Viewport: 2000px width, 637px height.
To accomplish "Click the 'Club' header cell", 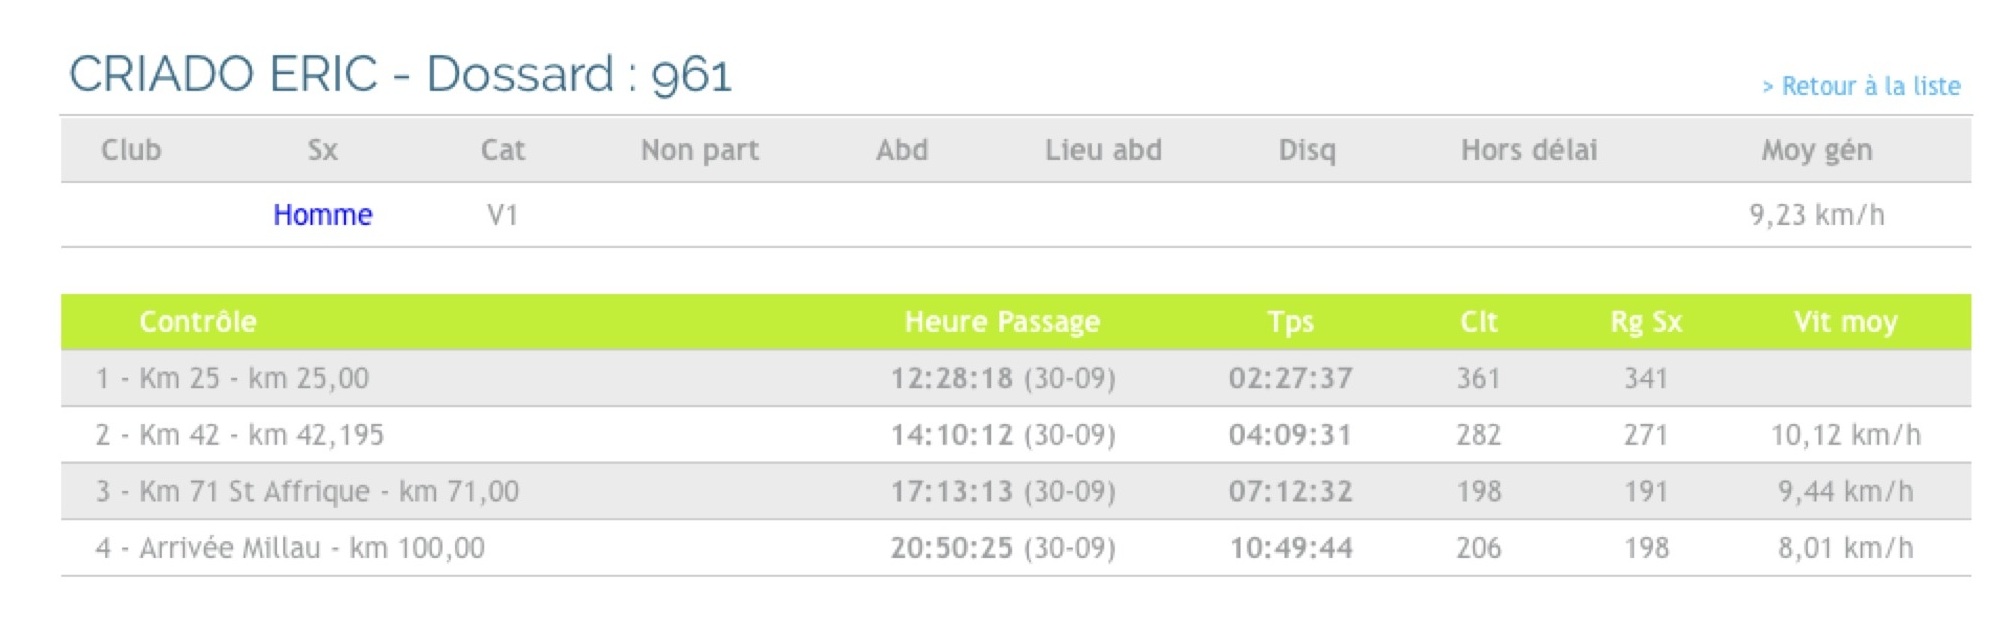I will [131, 150].
